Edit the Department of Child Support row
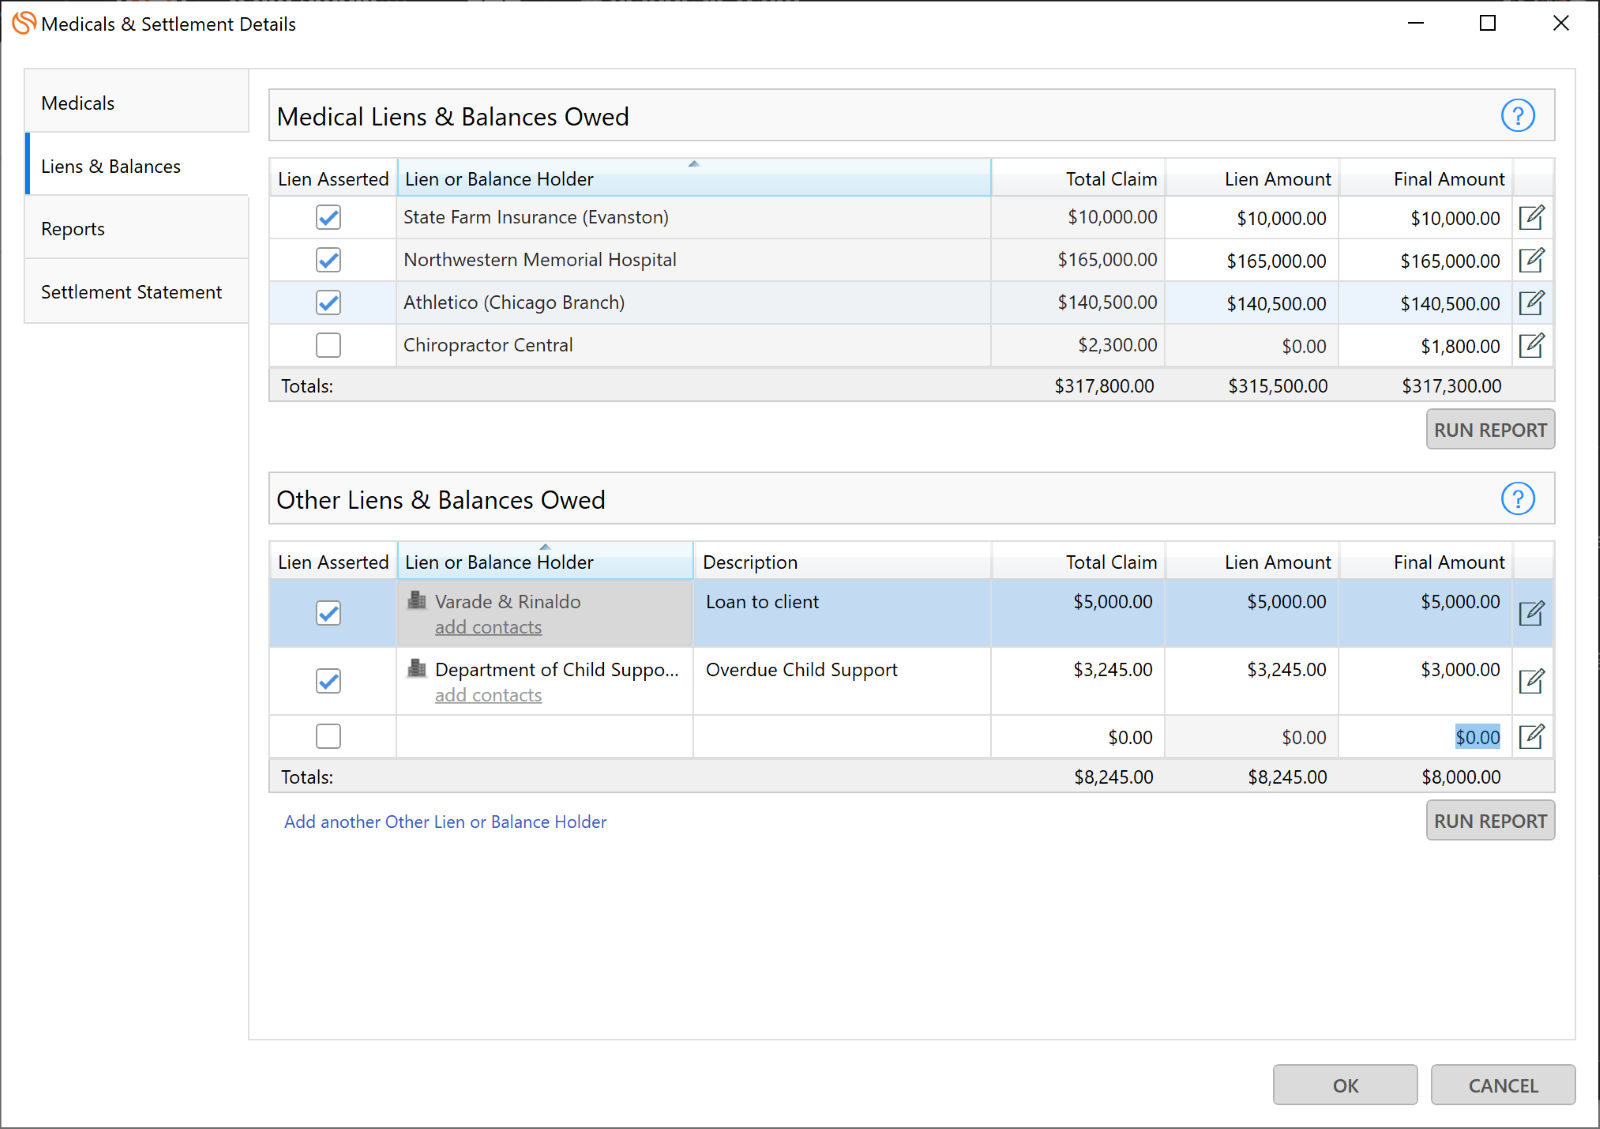 tap(1531, 681)
